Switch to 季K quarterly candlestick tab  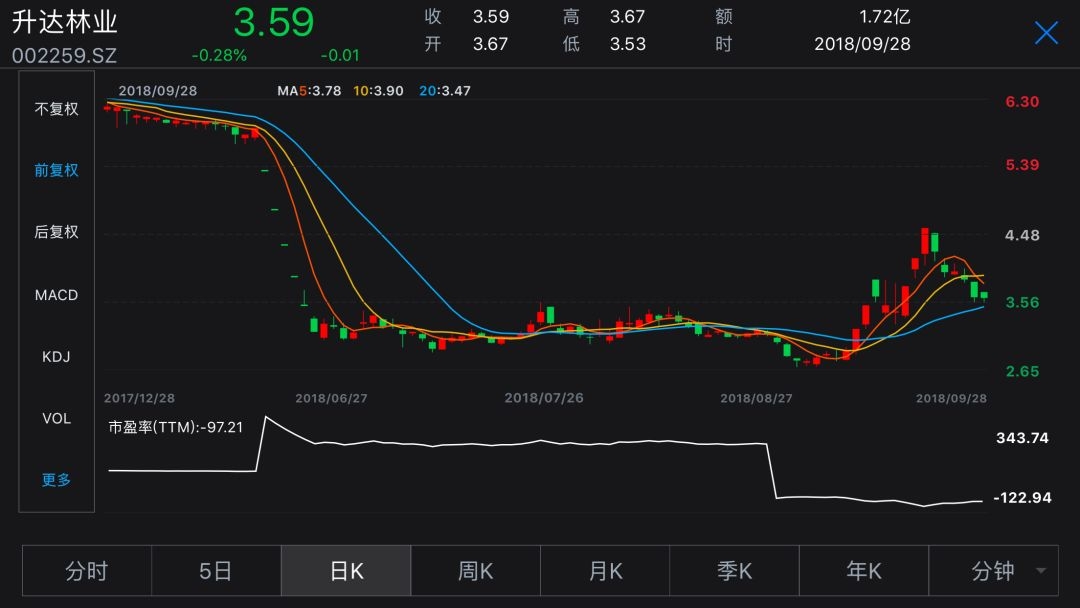pyautogui.click(x=735, y=571)
